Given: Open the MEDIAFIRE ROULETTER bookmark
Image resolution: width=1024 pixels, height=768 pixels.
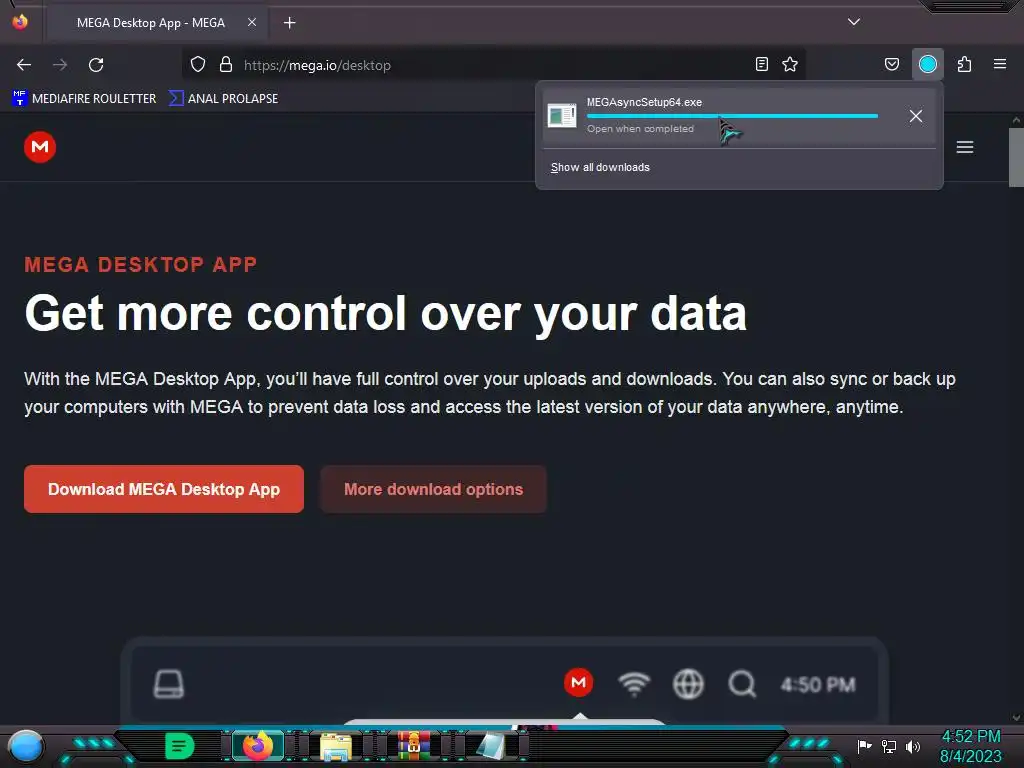Looking at the screenshot, I should (84, 99).
